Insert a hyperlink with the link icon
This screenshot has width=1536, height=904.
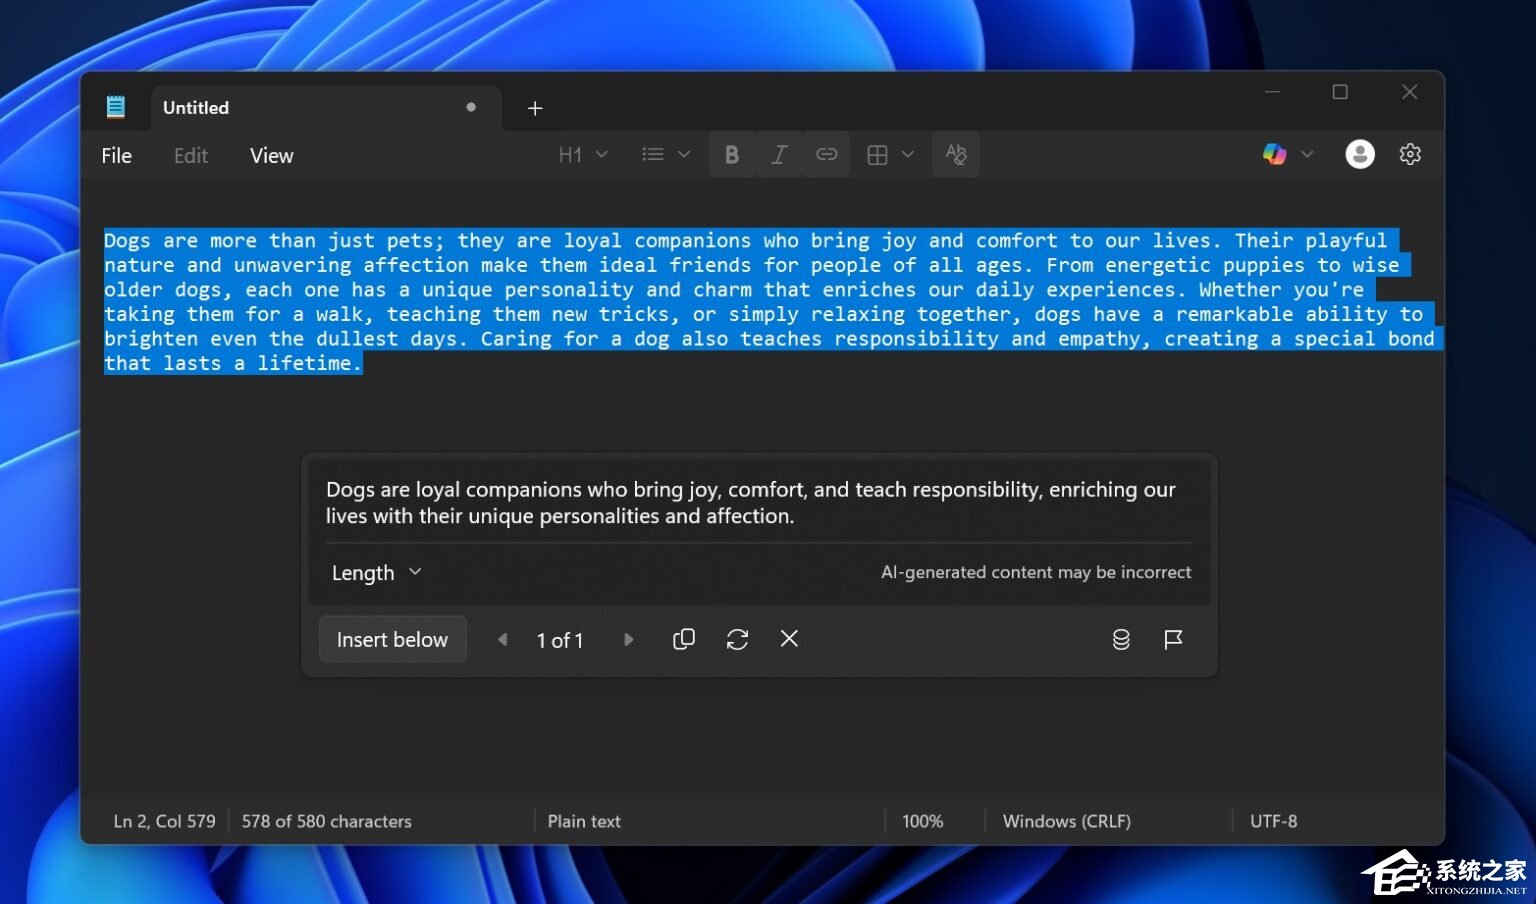[x=827, y=155]
